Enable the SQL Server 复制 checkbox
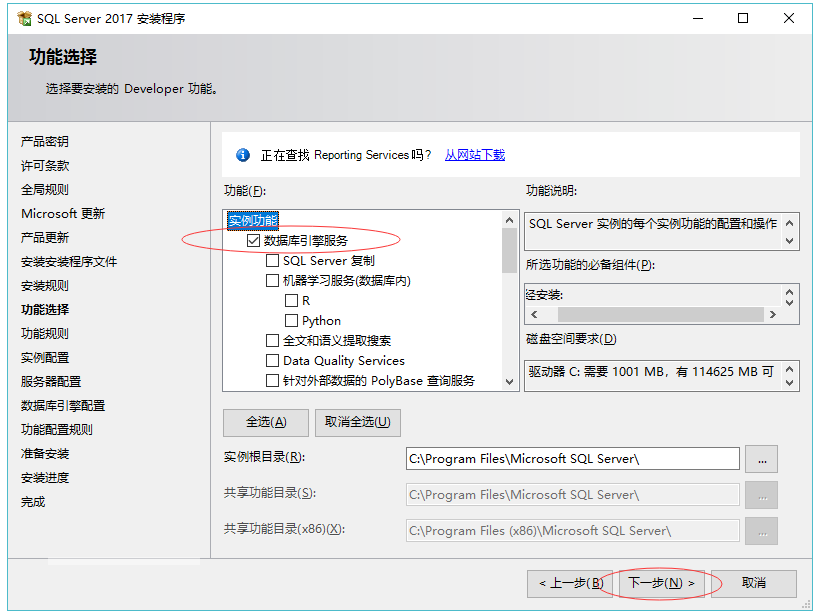The width and height of the screenshot is (820, 615). [272, 260]
